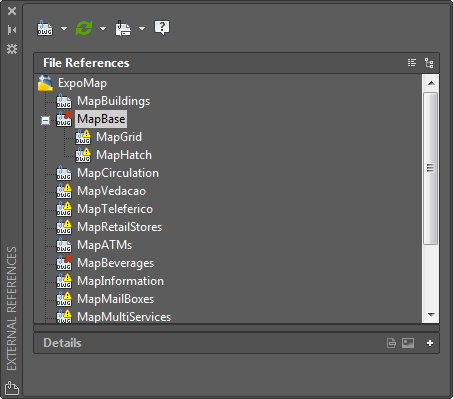Click the MapBuildings DWG icon
Screen dimensions: 453x399
tap(64, 101)
